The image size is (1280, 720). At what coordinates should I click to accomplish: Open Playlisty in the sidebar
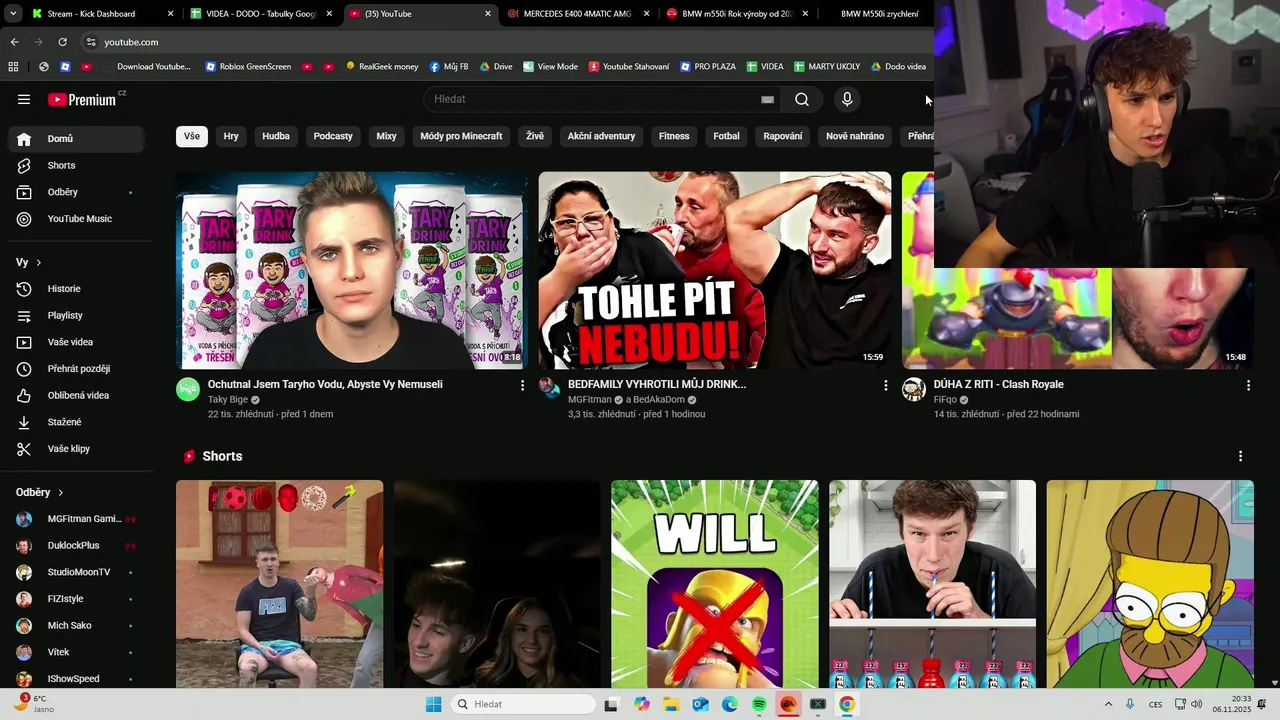[x=76, y=315]
